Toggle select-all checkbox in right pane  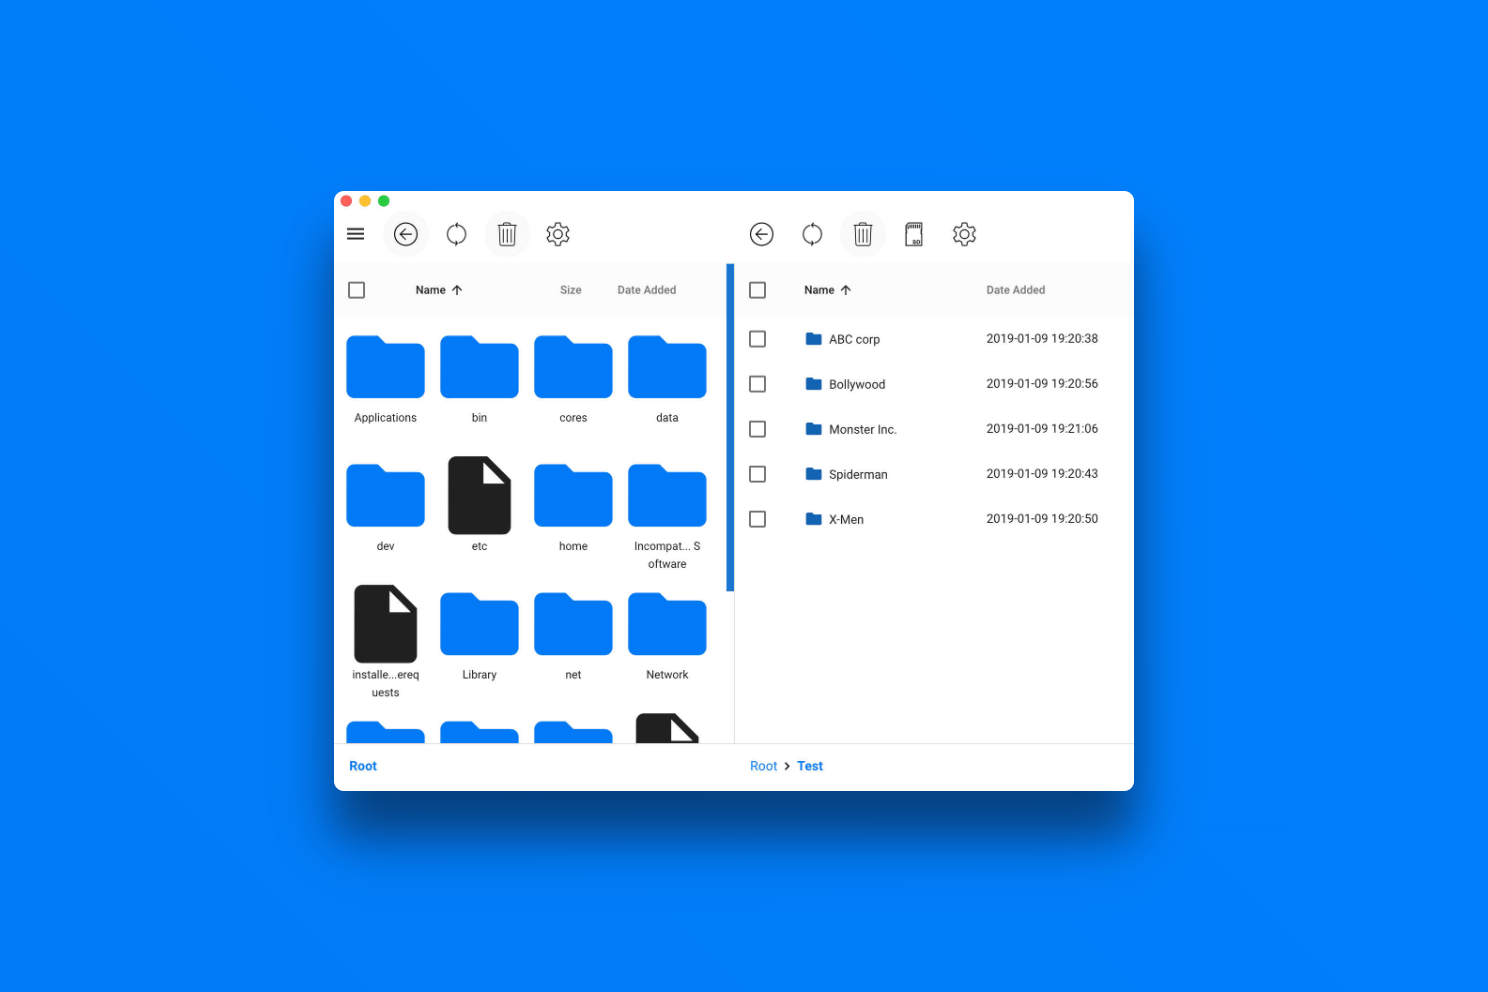pyautogui.click(x=757, y=290)
